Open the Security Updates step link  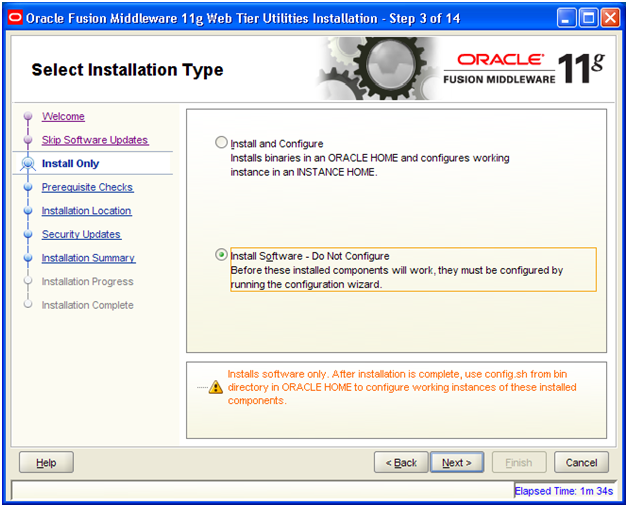(x=81, y=234)
